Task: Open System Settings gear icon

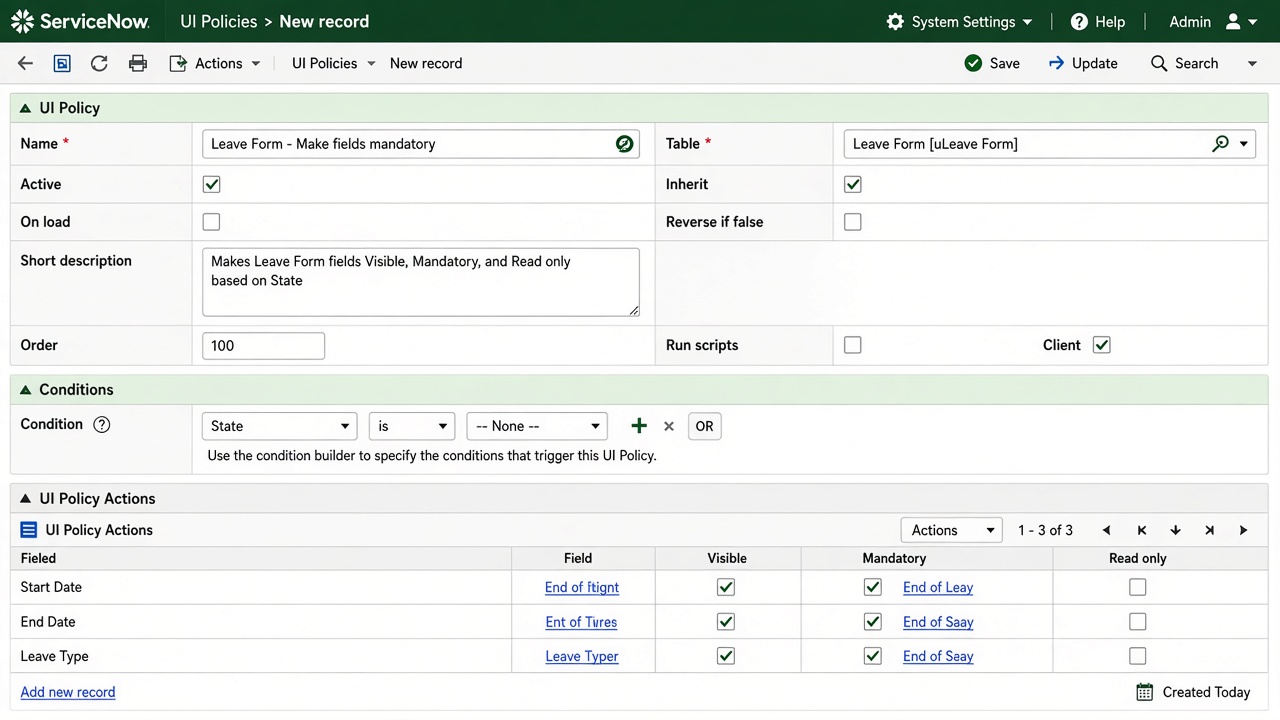Action: pos(895,22)
